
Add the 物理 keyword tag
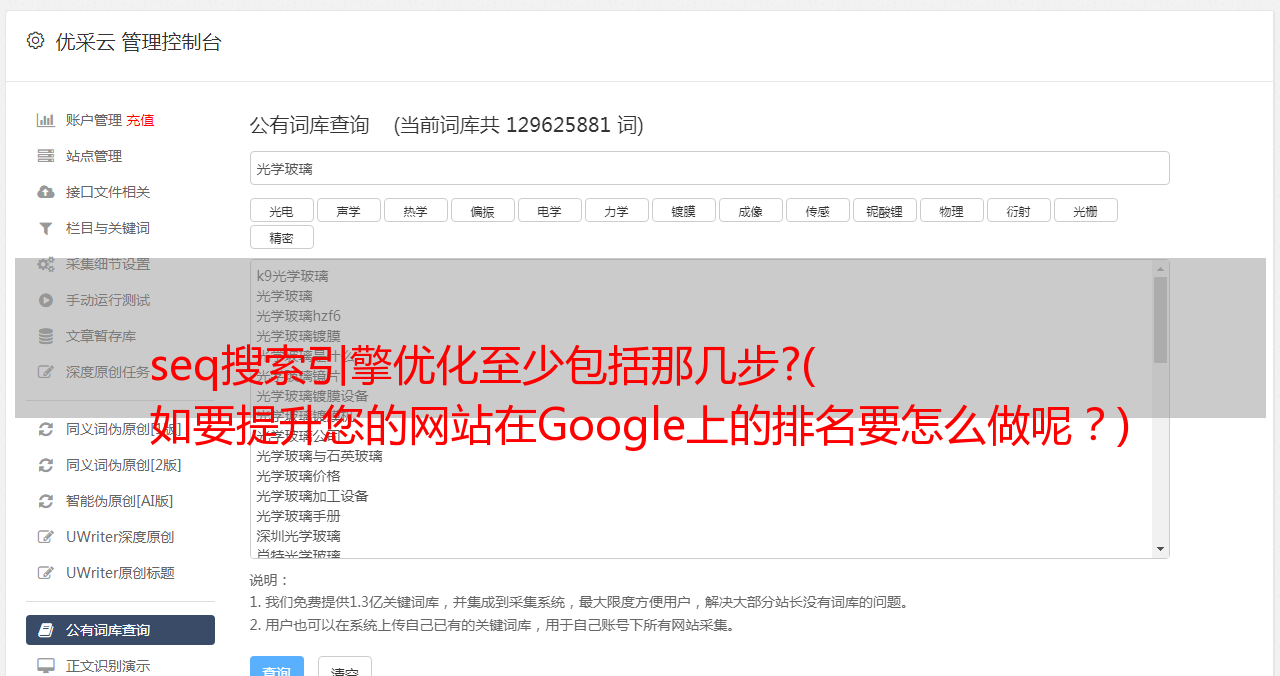click(x=951, y=210)
